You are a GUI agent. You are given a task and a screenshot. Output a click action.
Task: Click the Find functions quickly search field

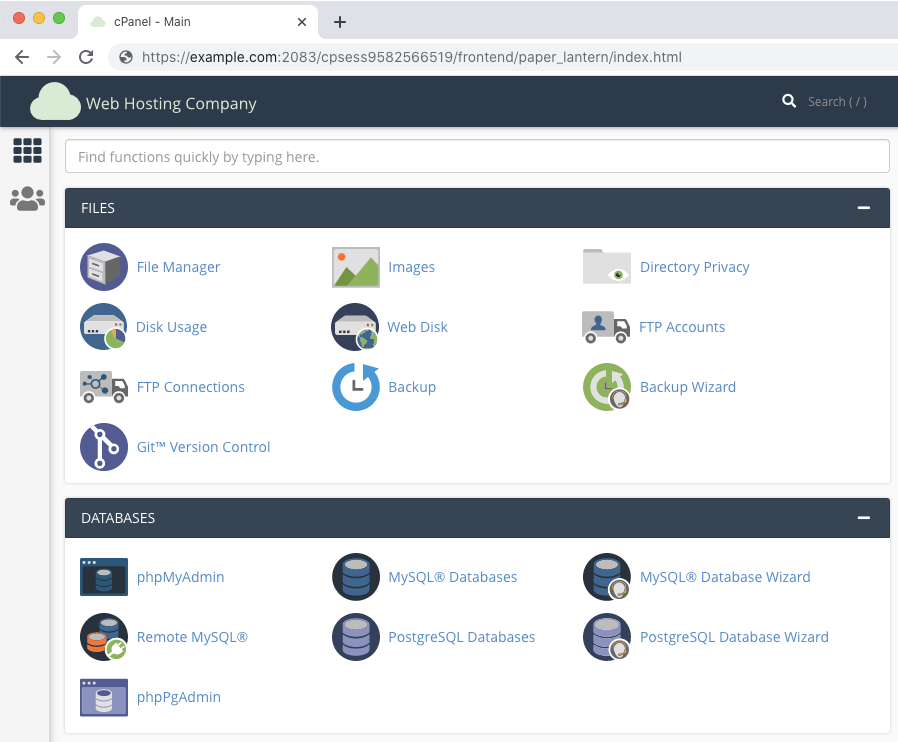tap(477, 157)
